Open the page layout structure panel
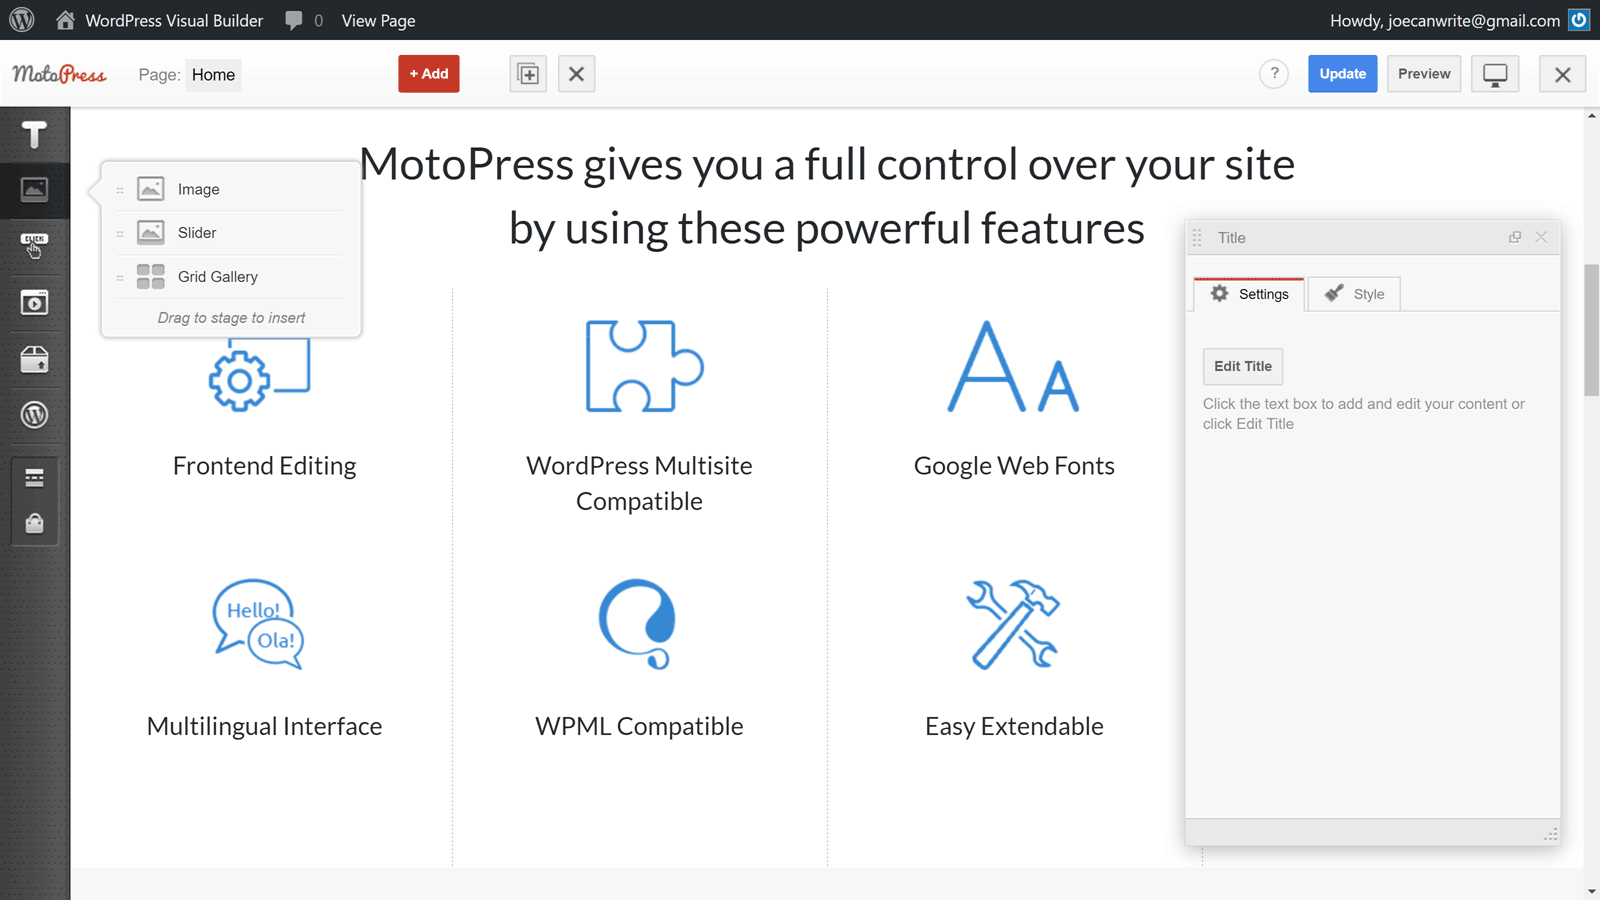 click(34, 478)
